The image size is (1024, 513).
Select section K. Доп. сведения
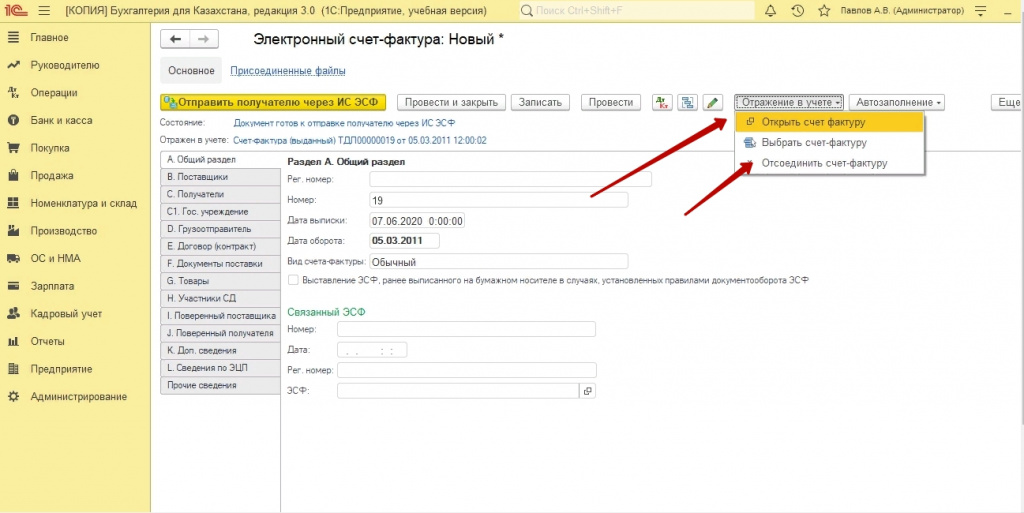pos(220,350)
